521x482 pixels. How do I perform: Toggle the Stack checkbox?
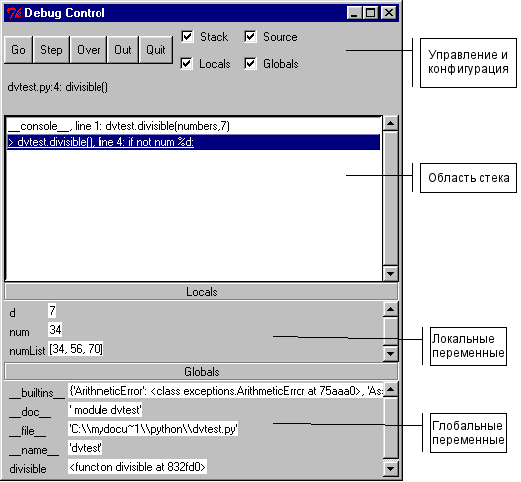(x=187, y=36)
